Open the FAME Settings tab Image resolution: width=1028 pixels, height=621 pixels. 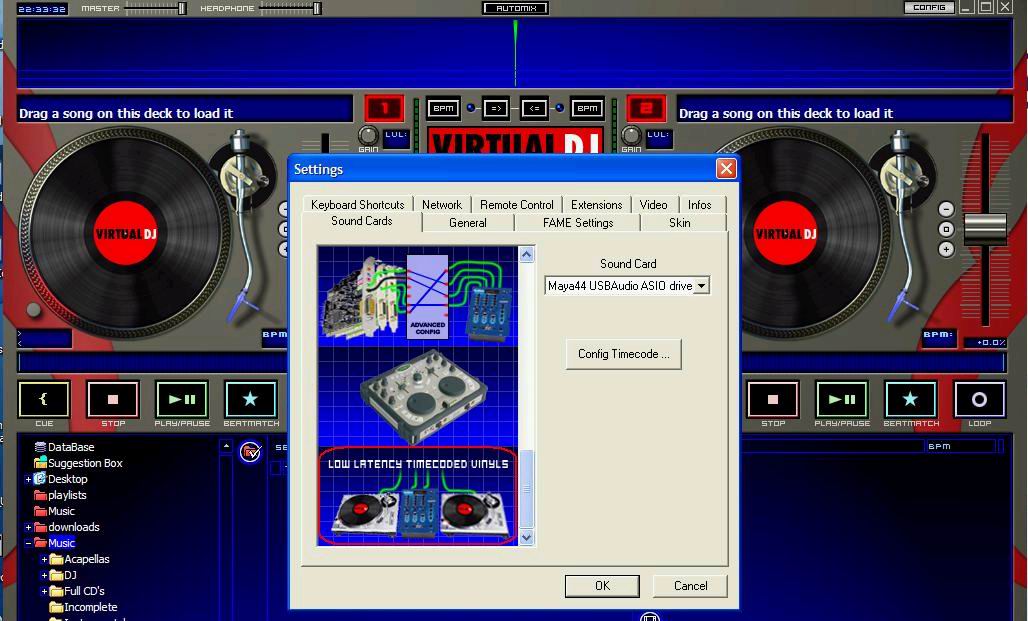[x=578, y=223]
